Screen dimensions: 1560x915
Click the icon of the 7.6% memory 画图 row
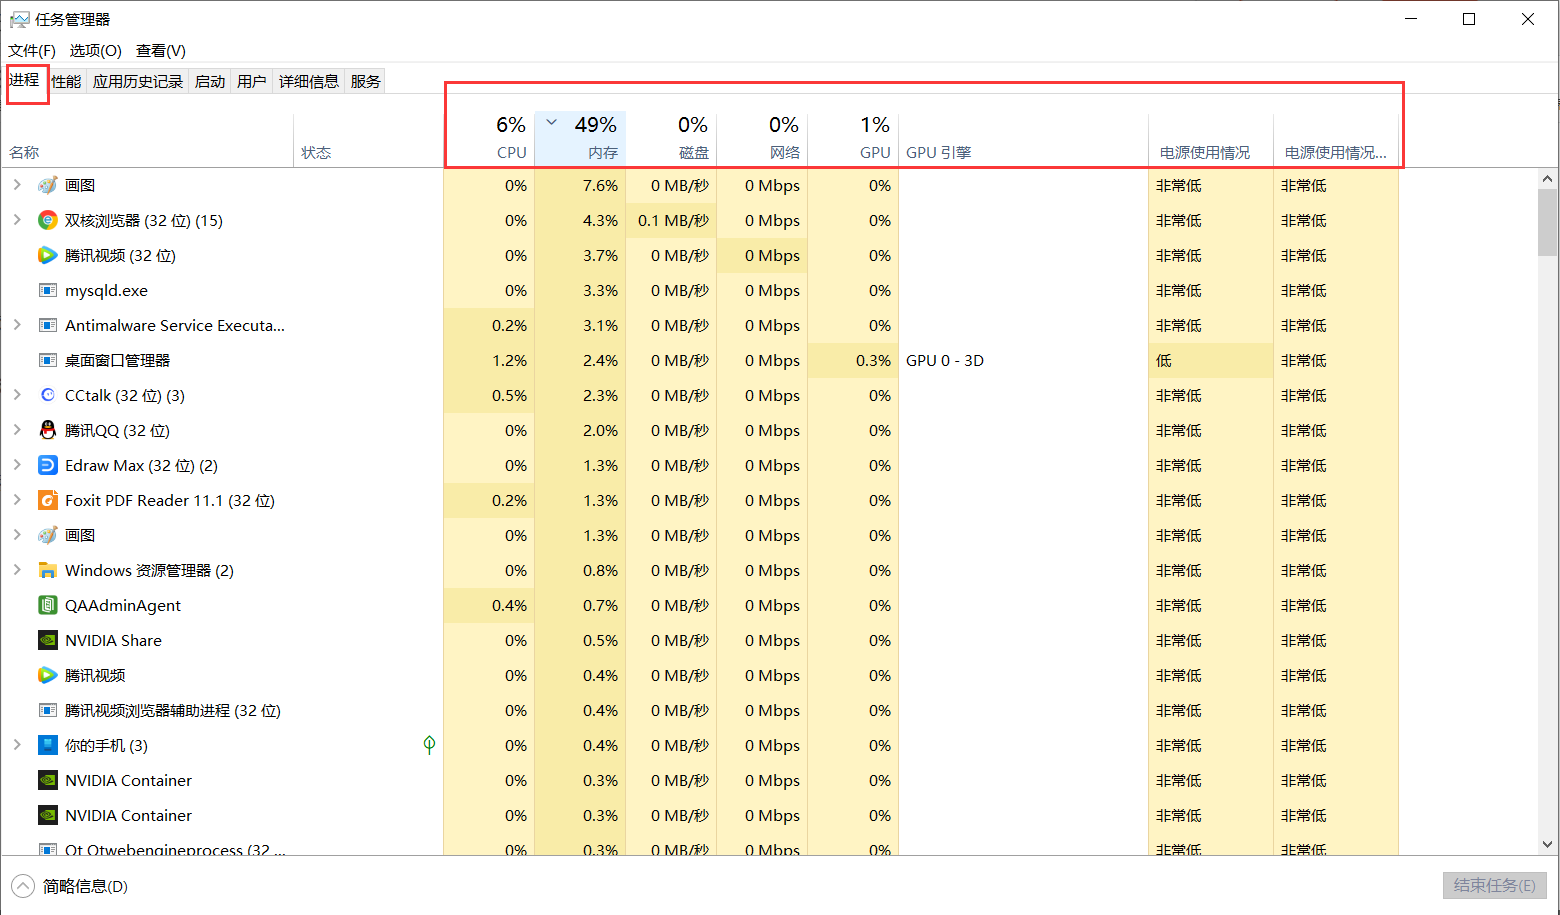click(x=47, y=185)
